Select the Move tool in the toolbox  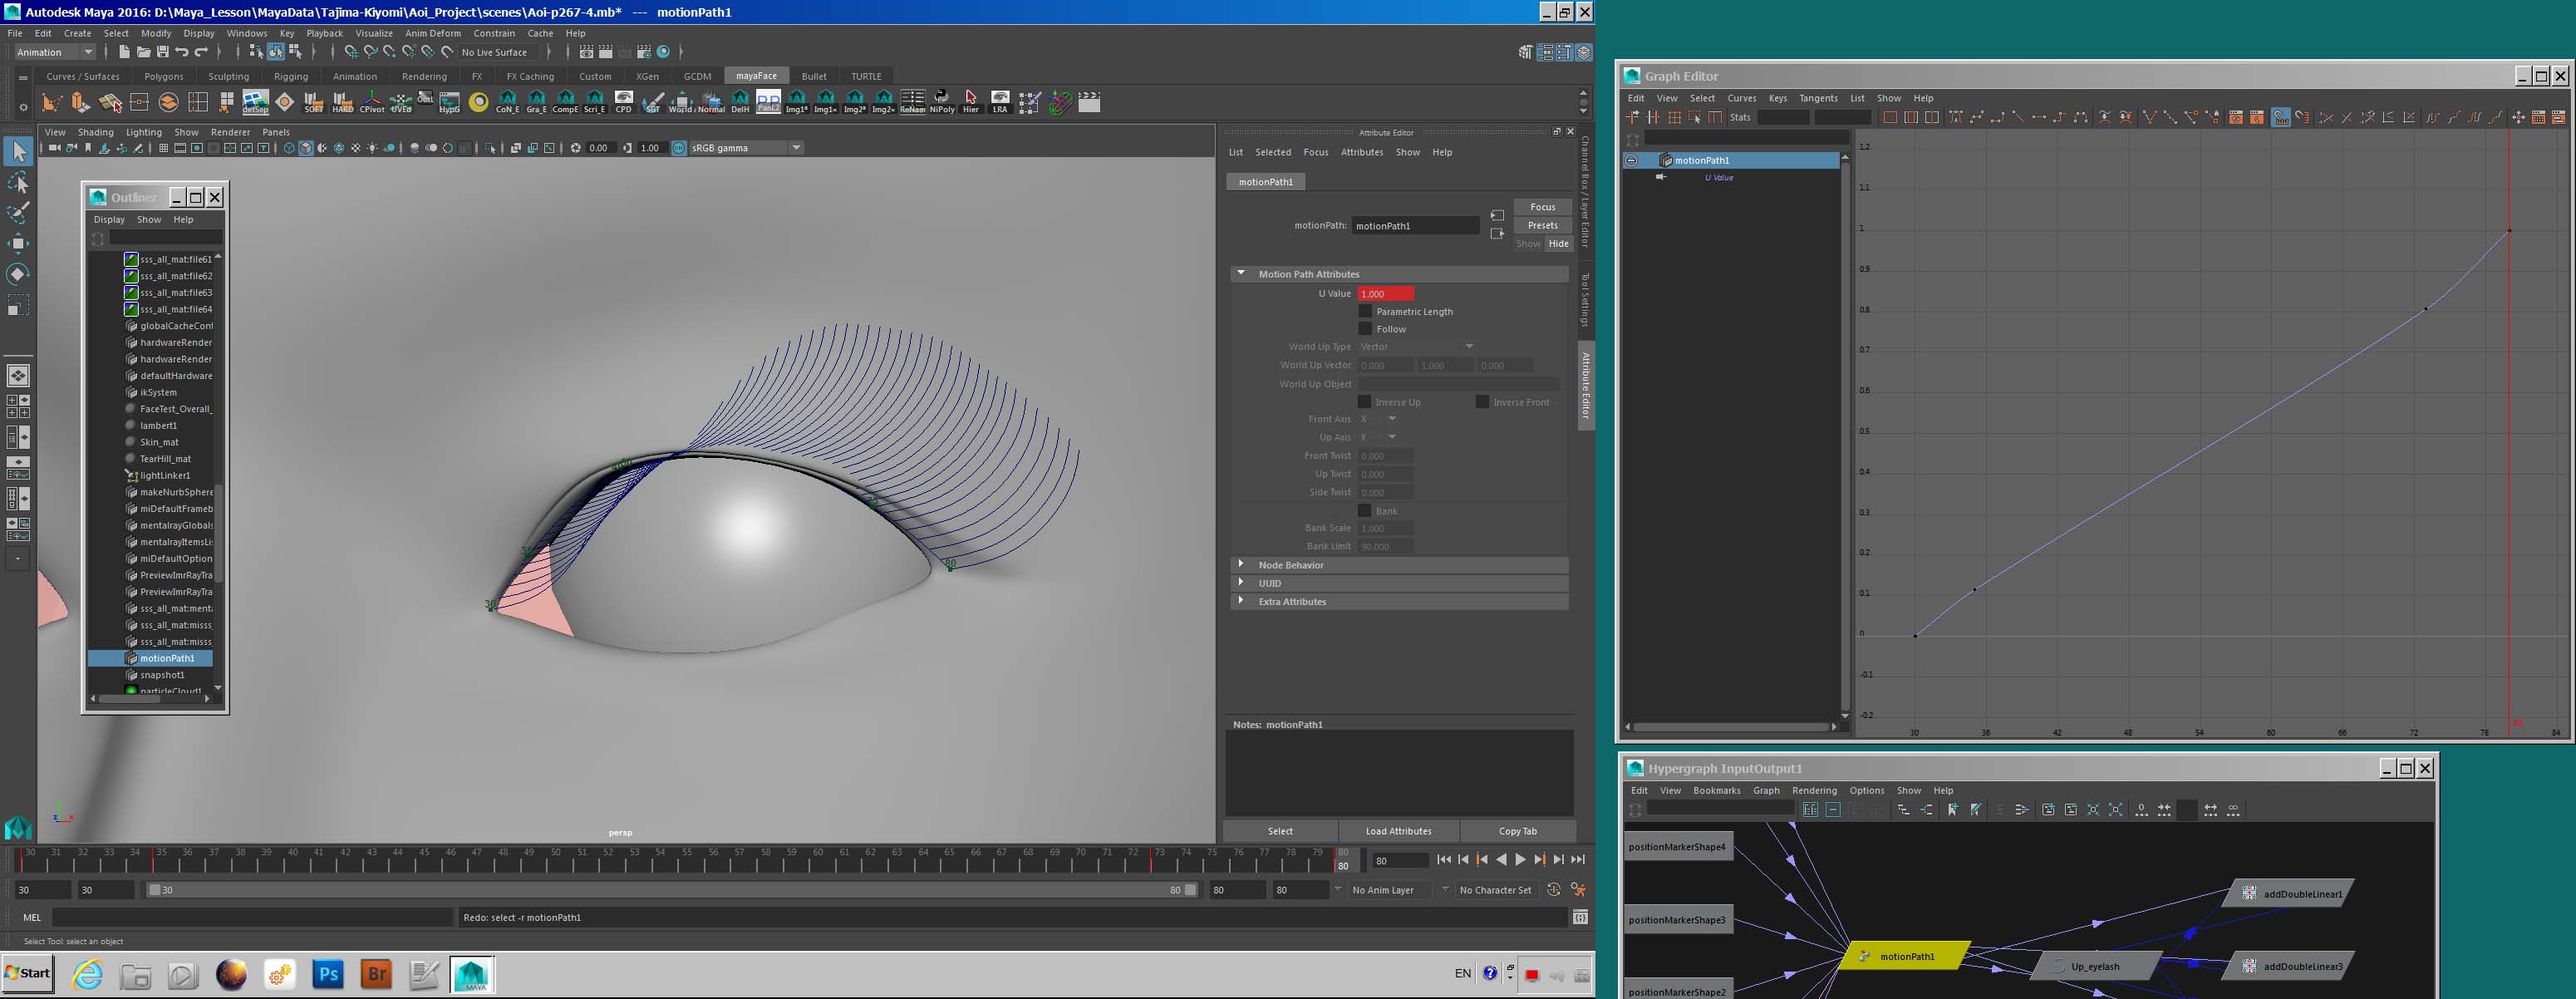pyautogui.click(x=18, y=243)
